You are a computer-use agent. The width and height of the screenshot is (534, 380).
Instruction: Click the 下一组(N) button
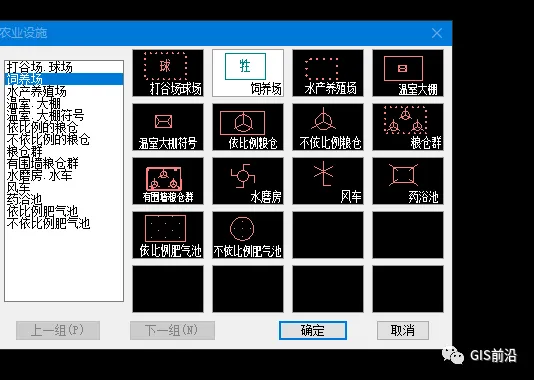click(x=172, y=330)
